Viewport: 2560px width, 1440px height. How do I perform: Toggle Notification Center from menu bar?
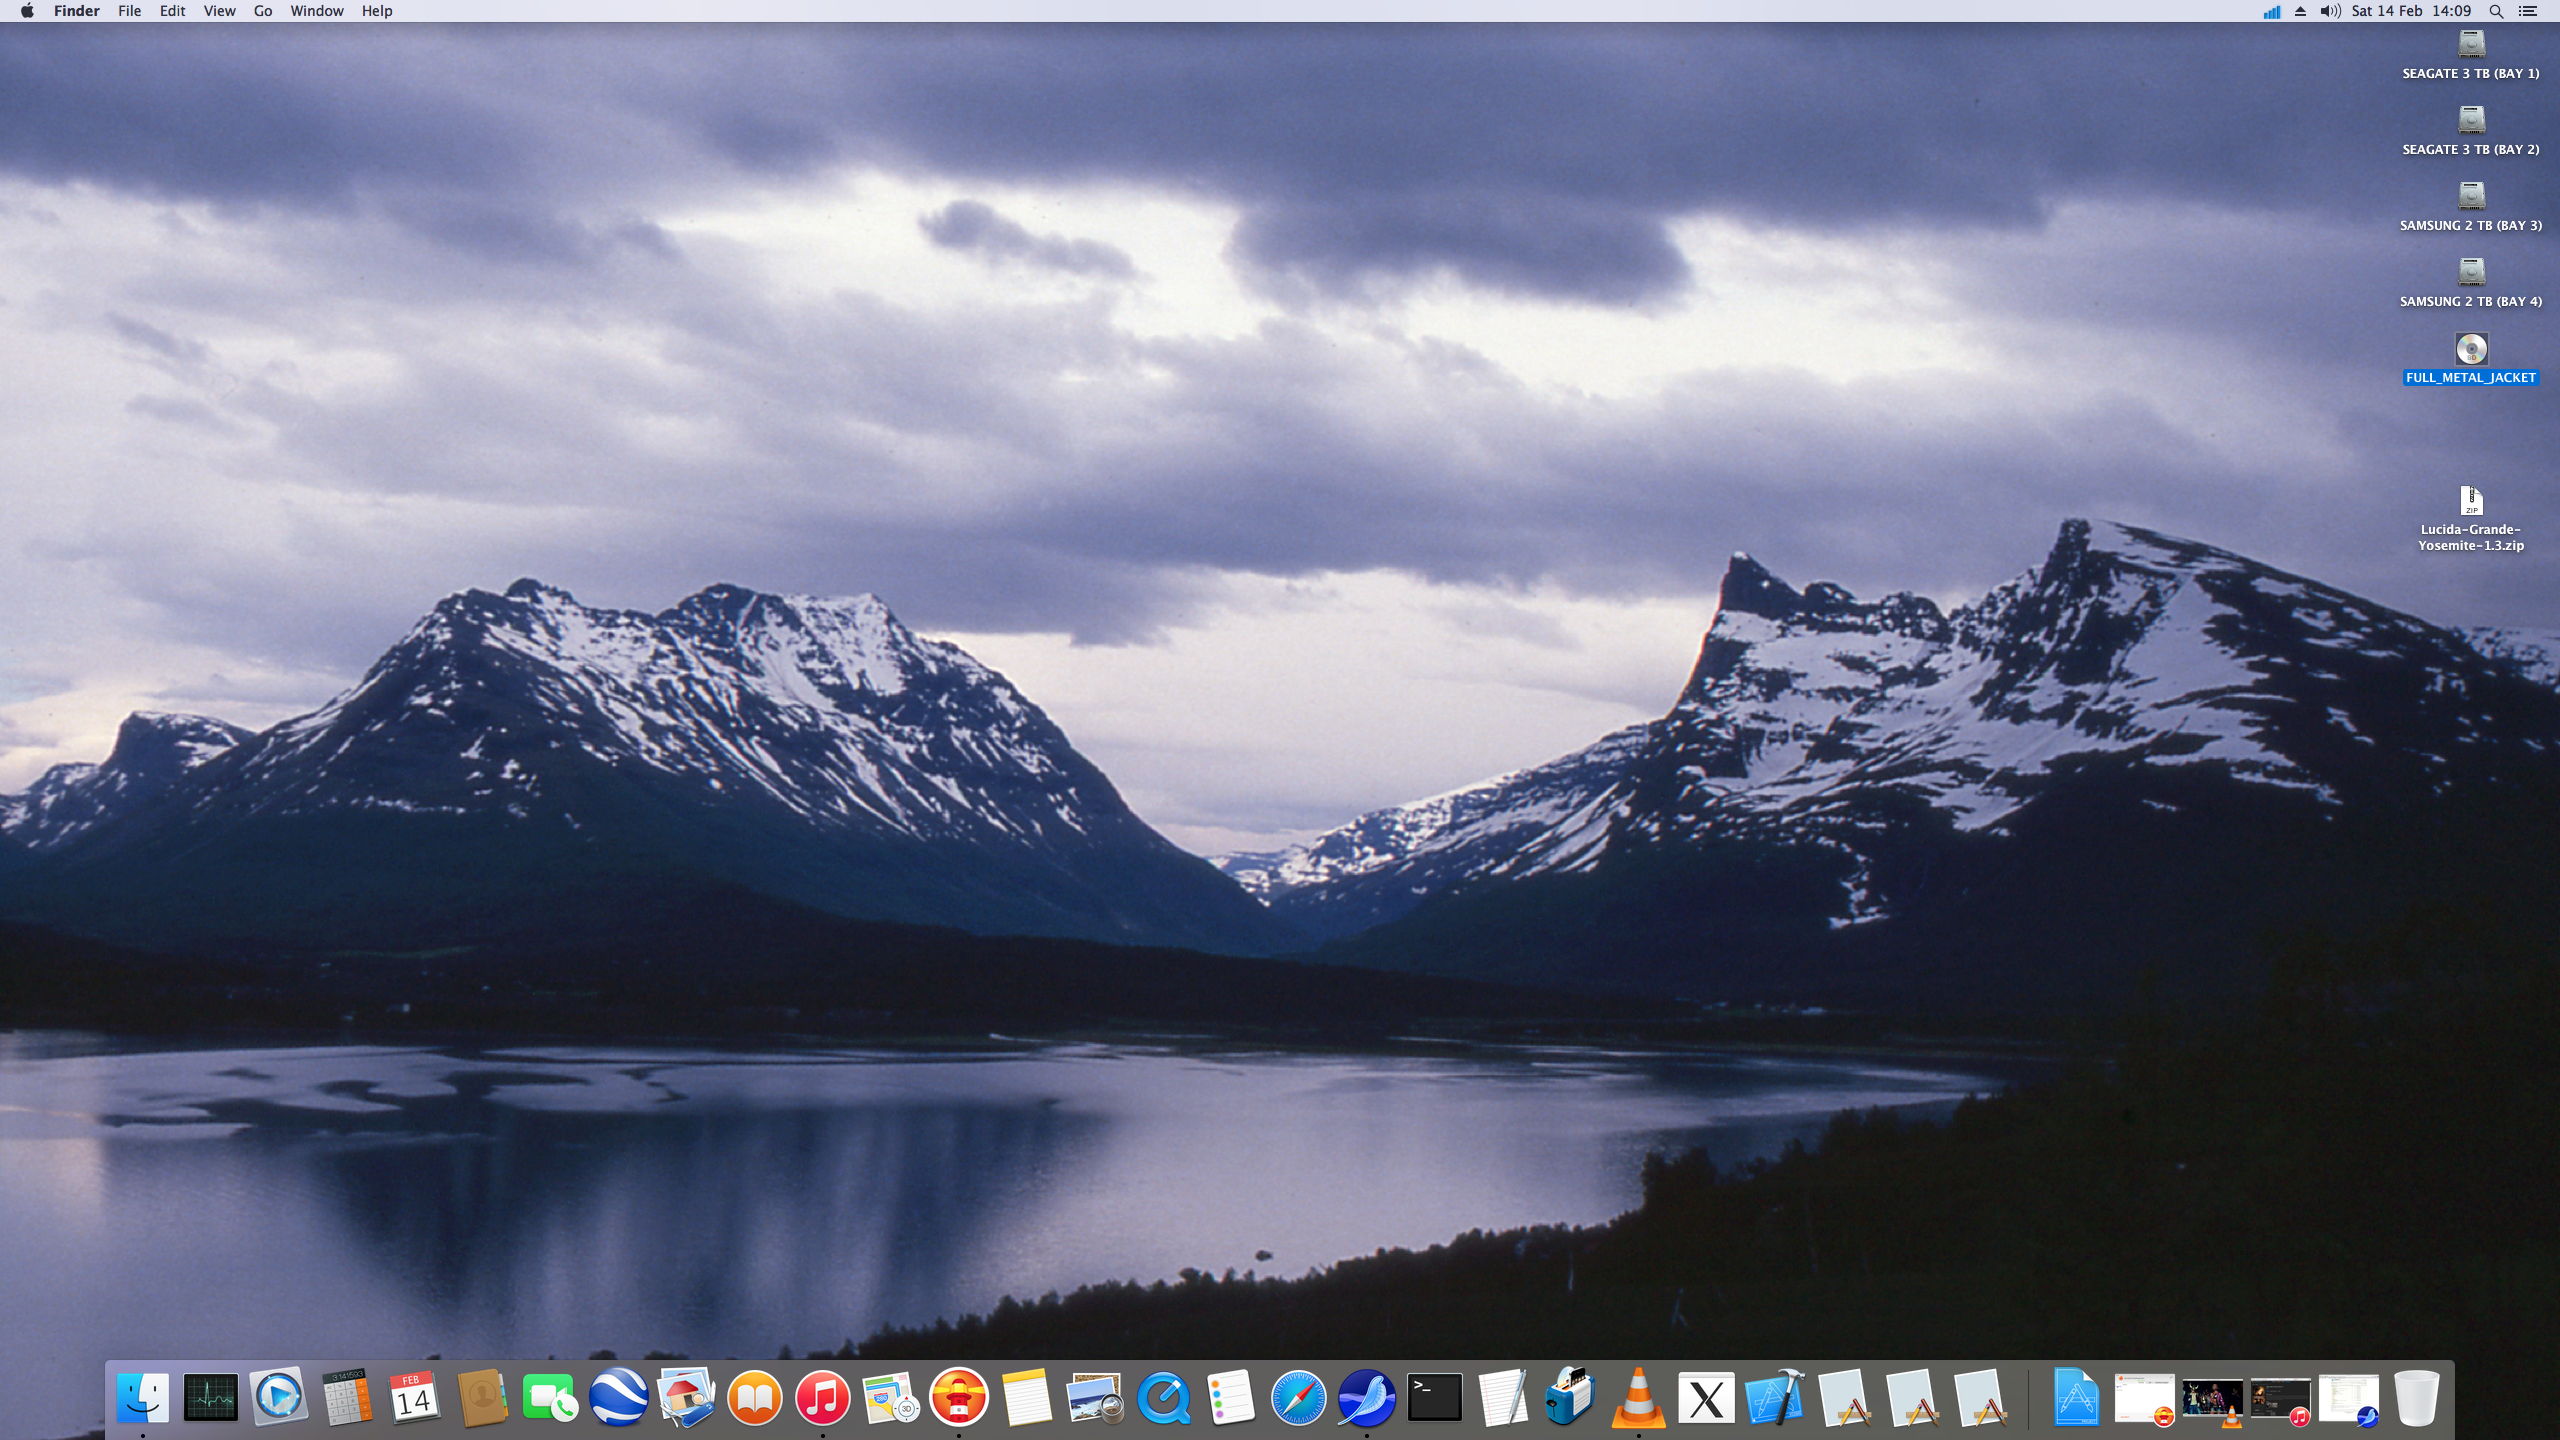point(2529,11)
